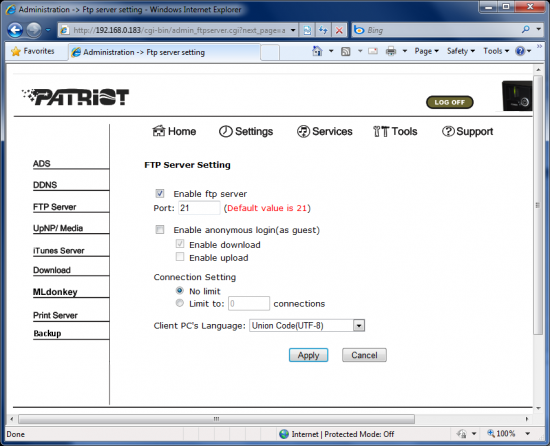Open the IE Help question mark icon

[x=520, y=51]
